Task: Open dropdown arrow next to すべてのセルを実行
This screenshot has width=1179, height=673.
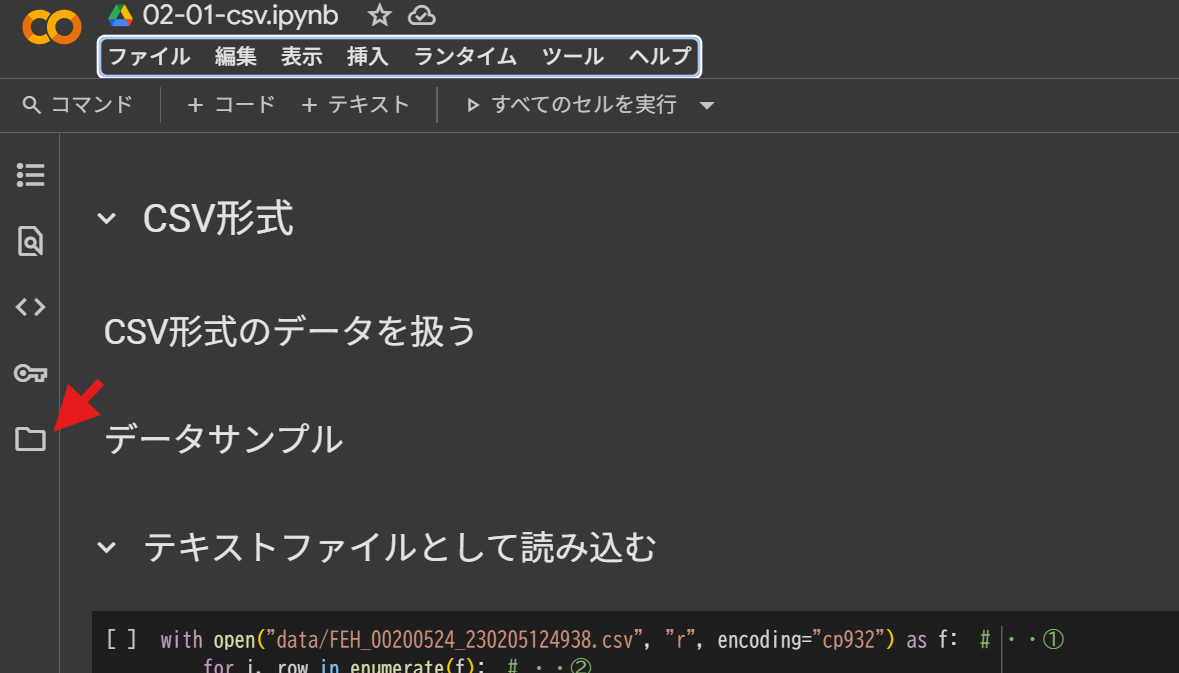Action: point(707,105)
